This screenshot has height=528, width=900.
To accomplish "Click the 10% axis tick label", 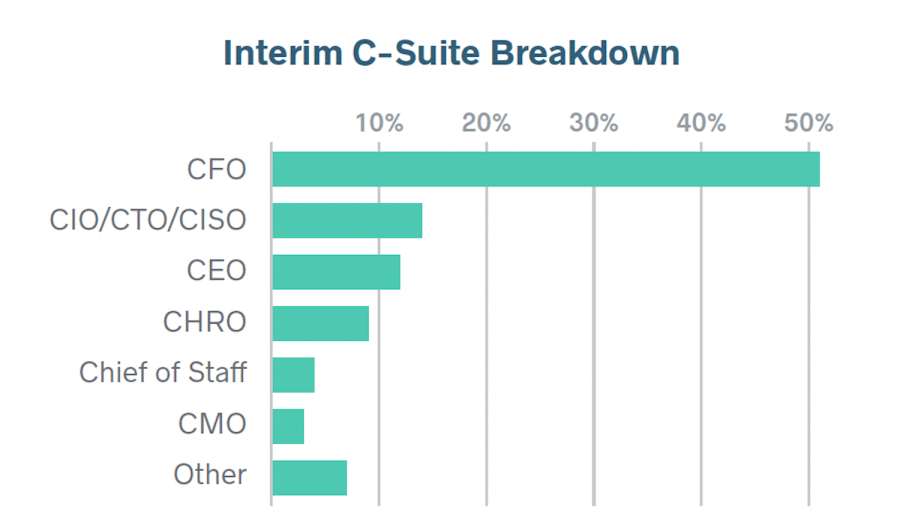I will 379,124.
